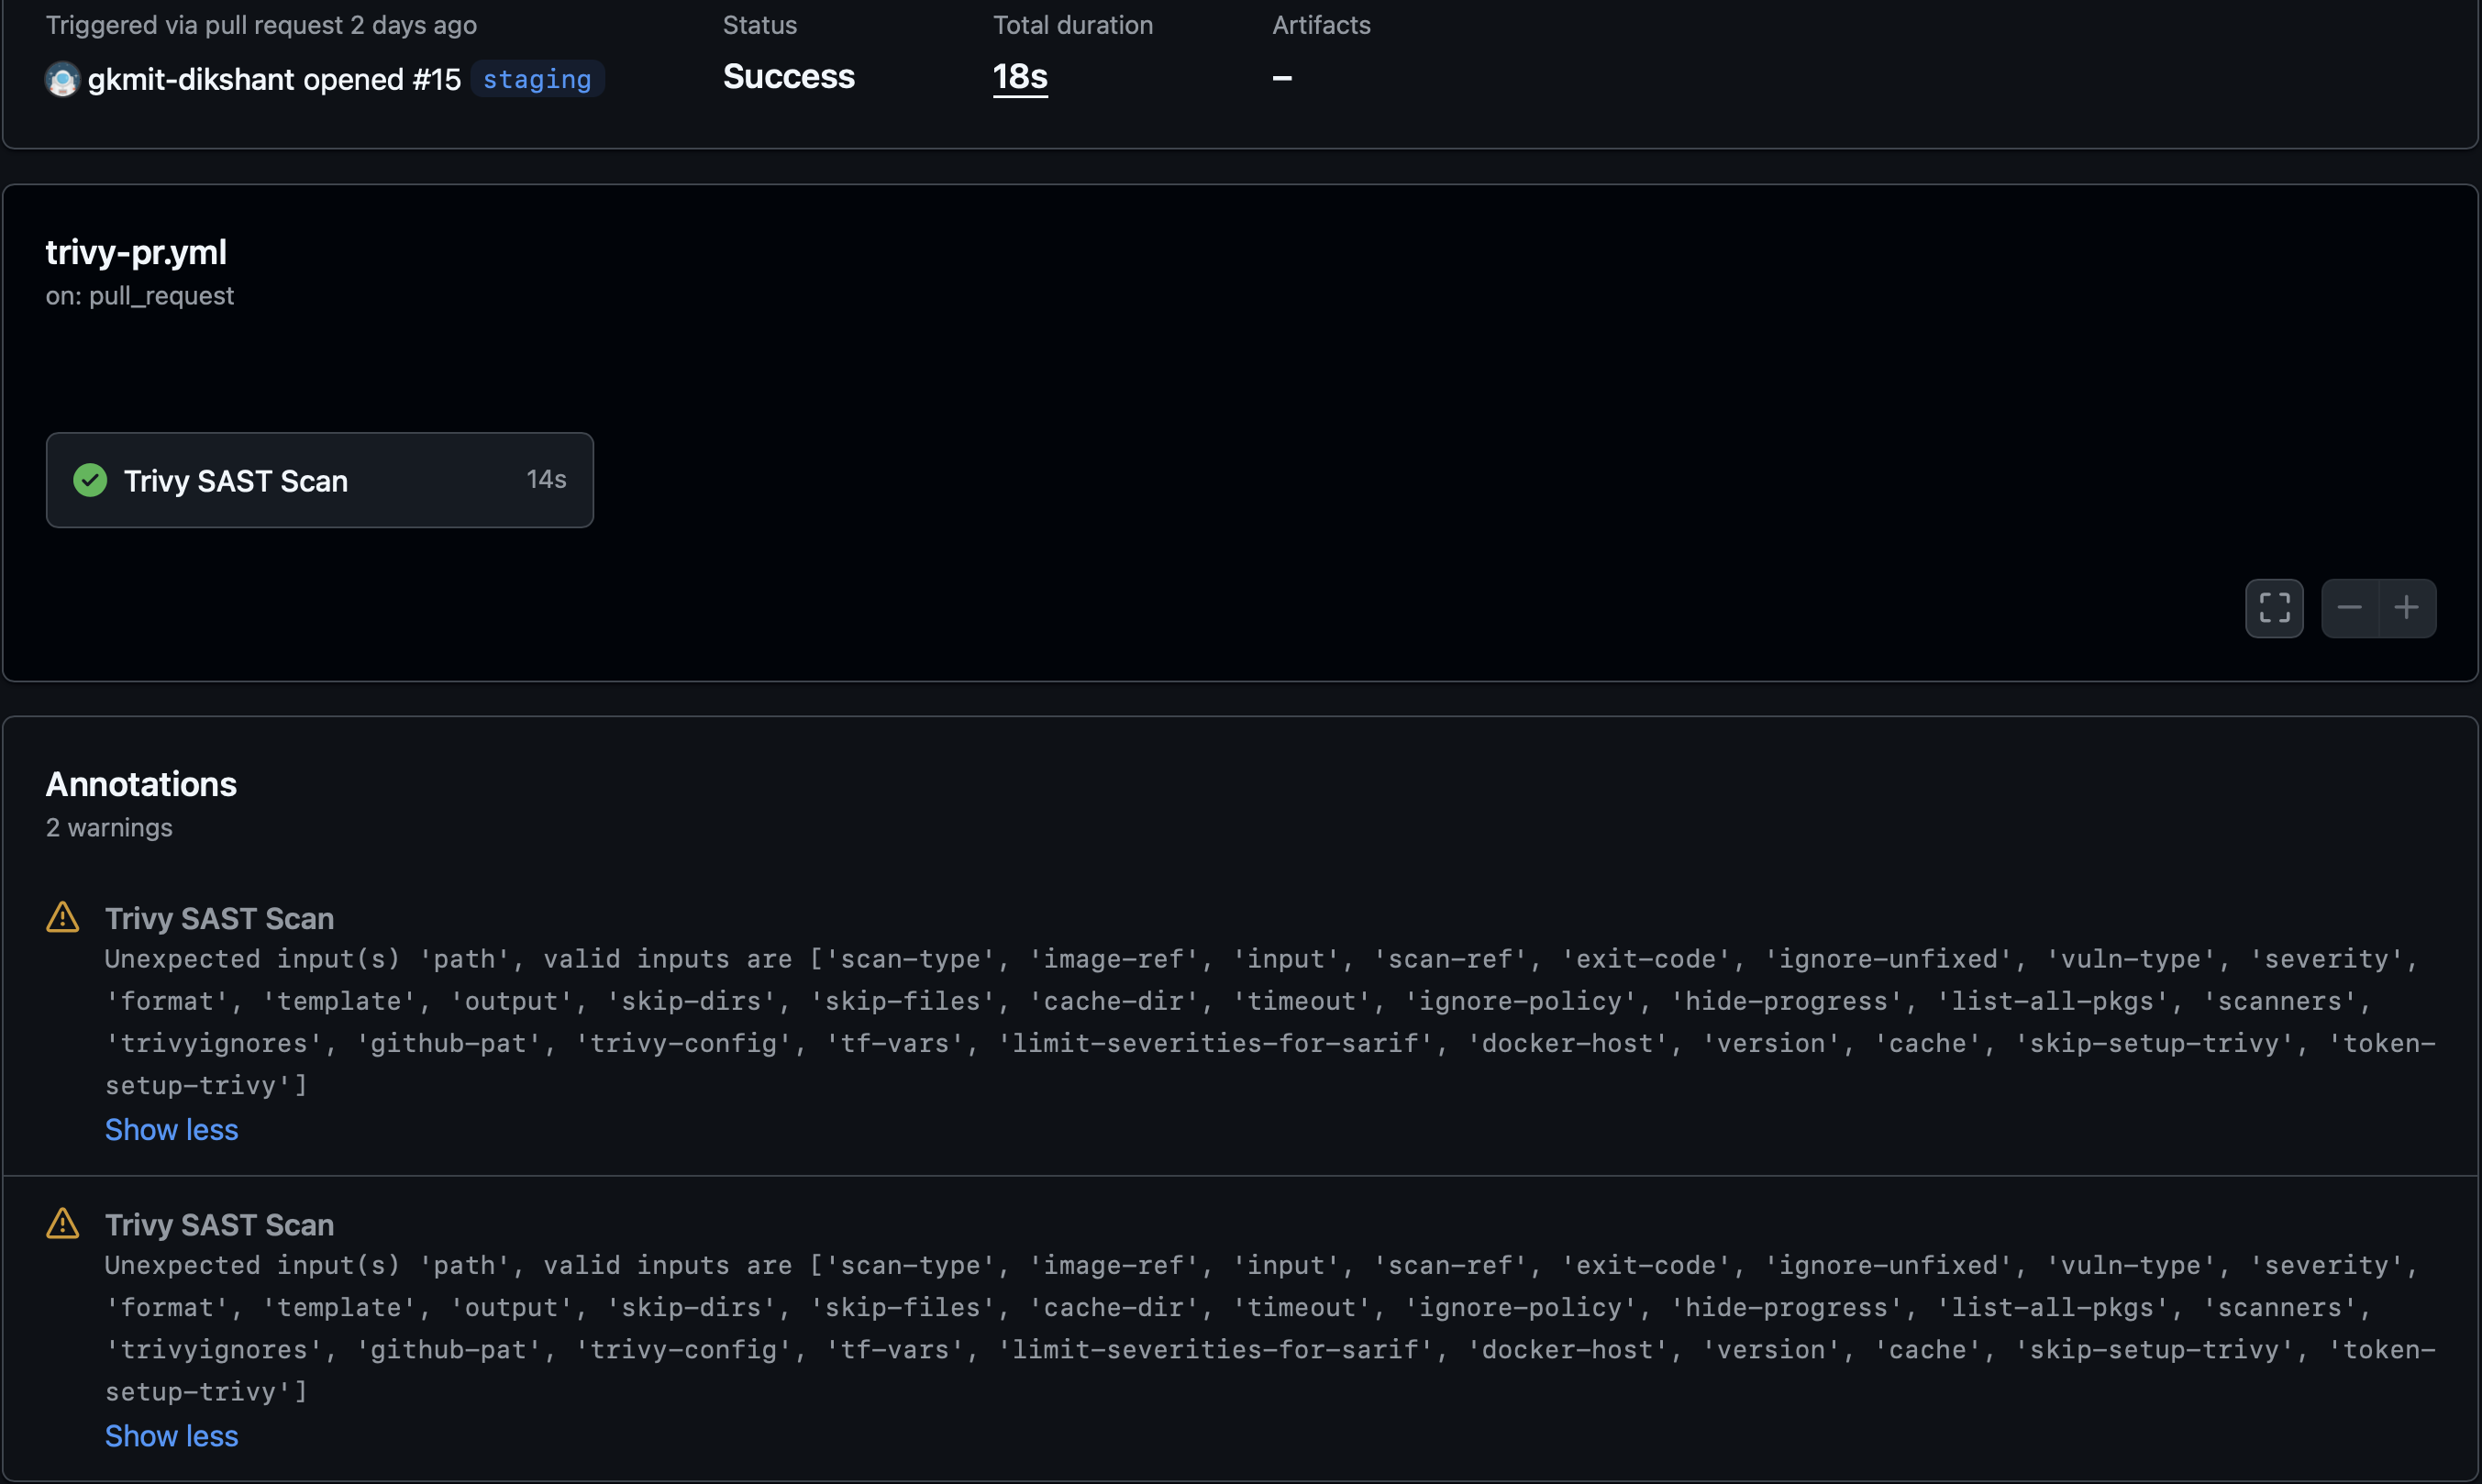
Task: Zoom in on the workflow graph
Action: pos(2406,608)
